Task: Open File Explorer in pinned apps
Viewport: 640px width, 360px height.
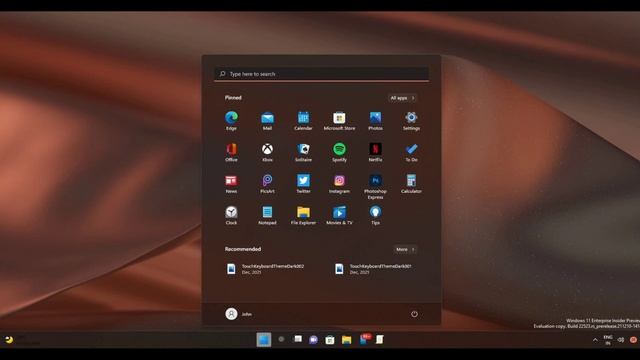Action: coord(303,215)
